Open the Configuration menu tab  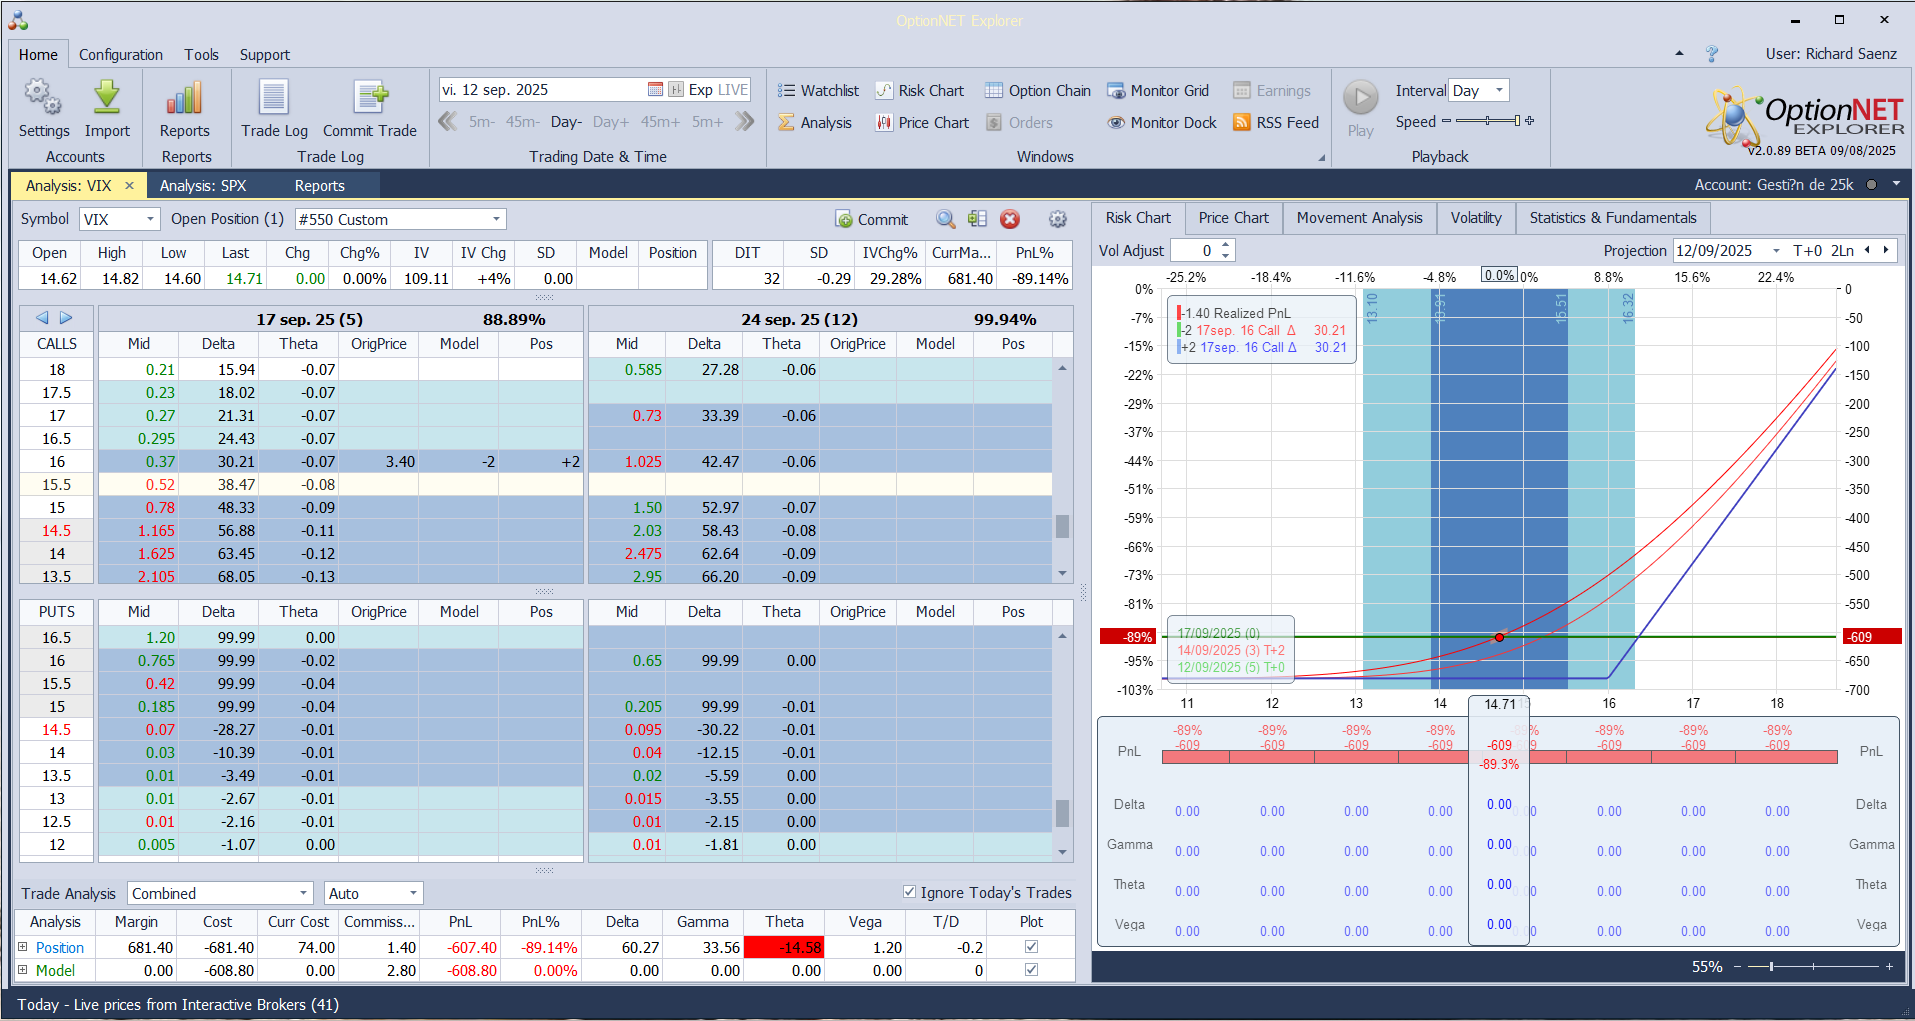[121, 54]
